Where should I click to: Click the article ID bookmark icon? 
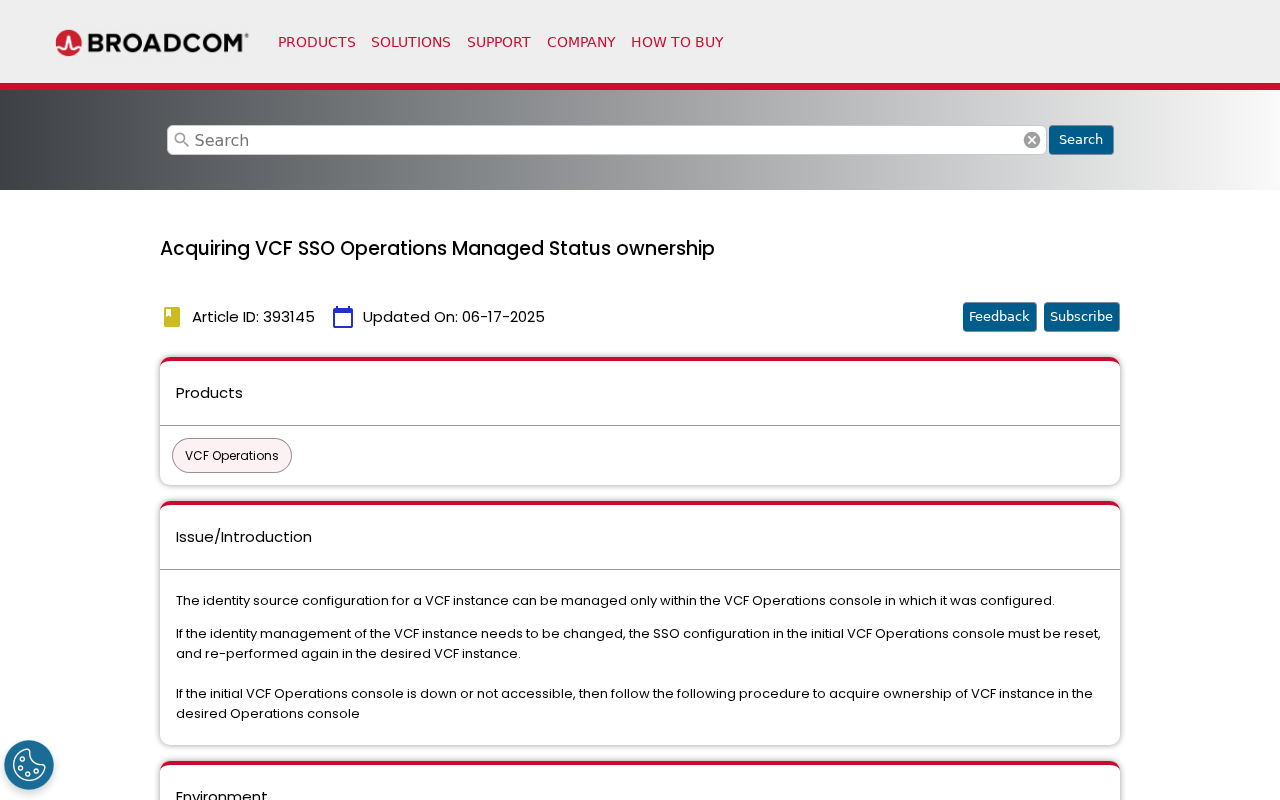point(170,315)
